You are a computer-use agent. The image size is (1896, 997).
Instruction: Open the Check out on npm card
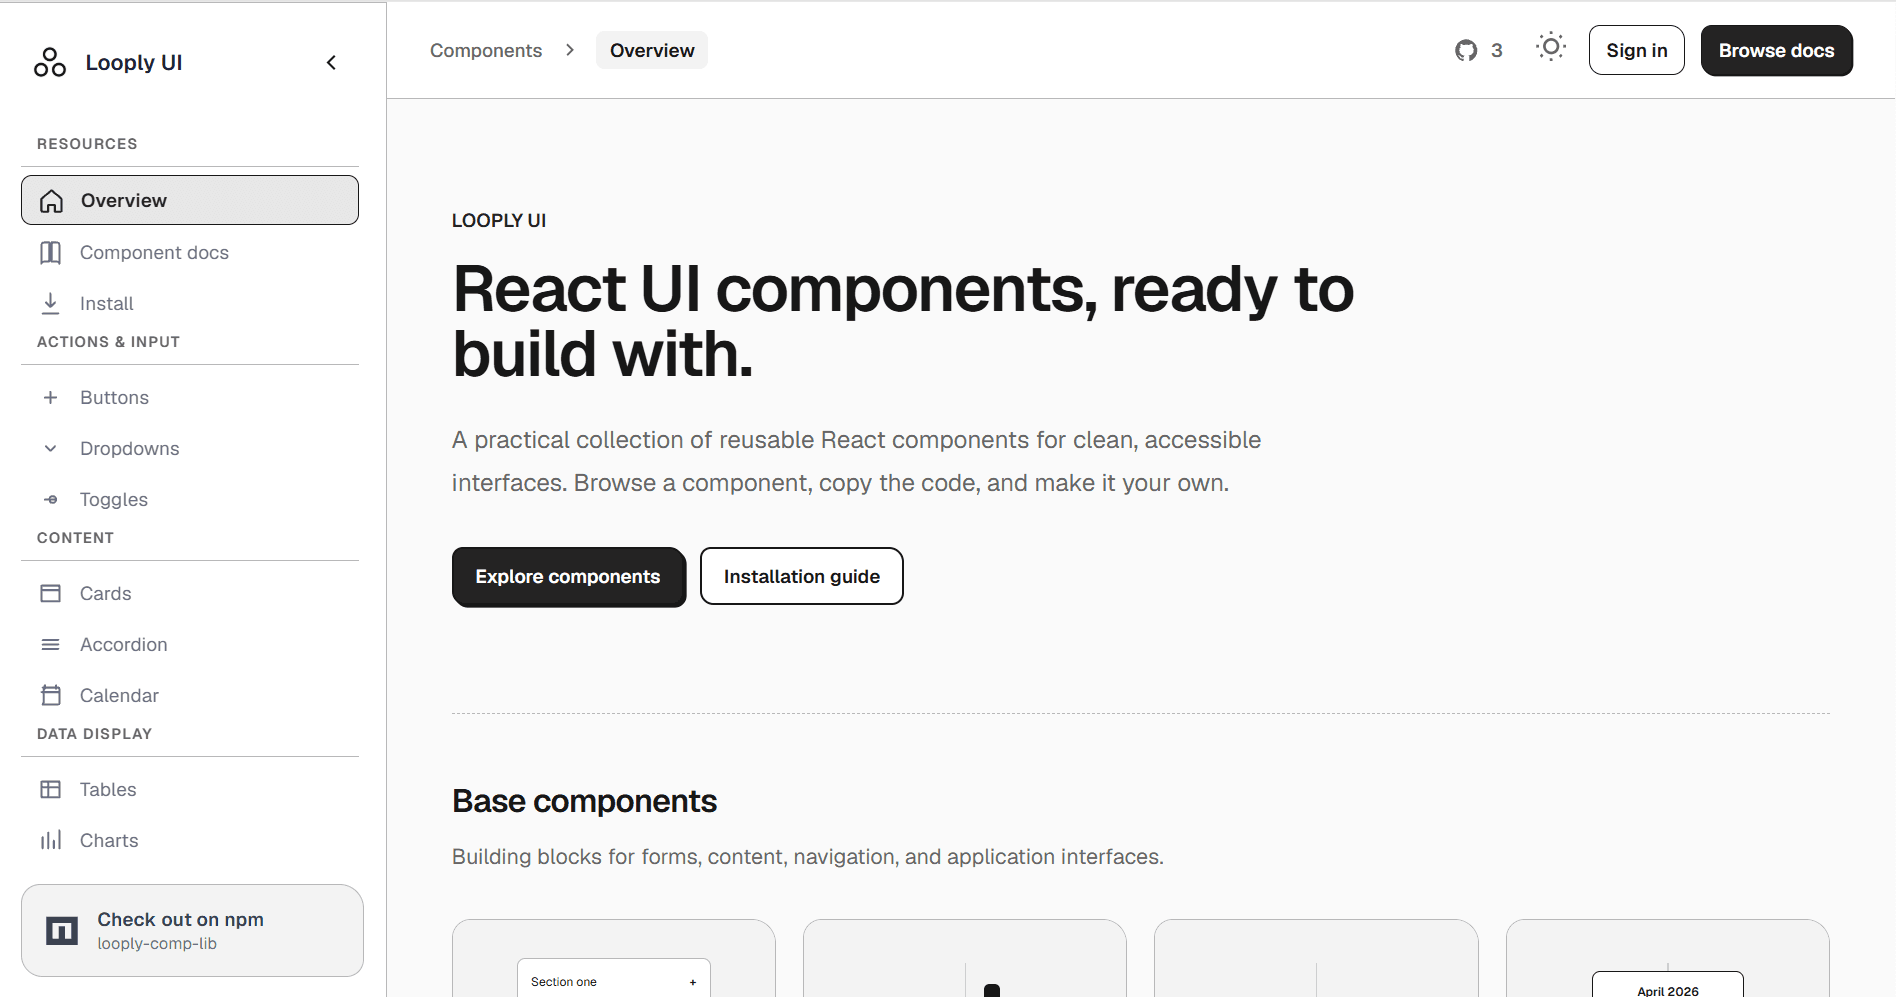192,930
